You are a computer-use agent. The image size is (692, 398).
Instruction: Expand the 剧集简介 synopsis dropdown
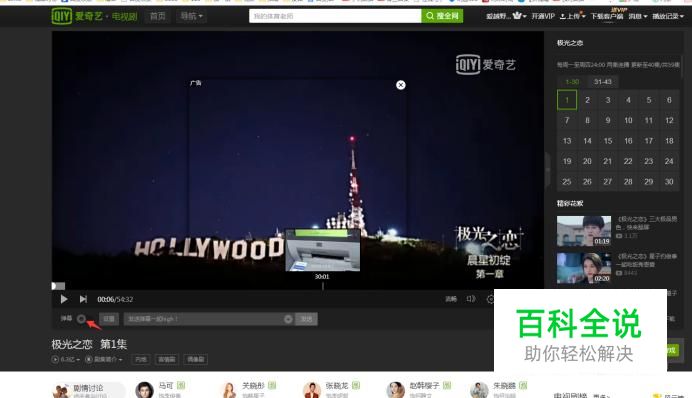click(x=103, y=360)
